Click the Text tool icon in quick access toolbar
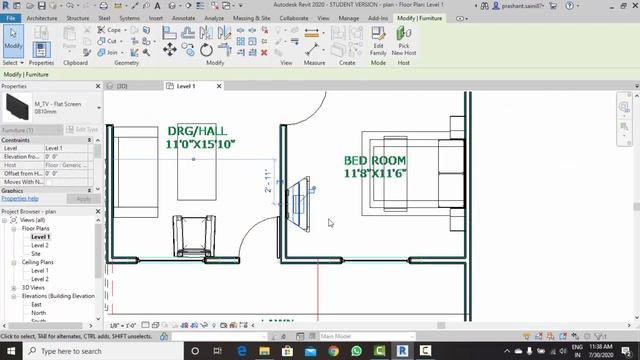Screen dimensions: 640x360 [x=158, y=6]
